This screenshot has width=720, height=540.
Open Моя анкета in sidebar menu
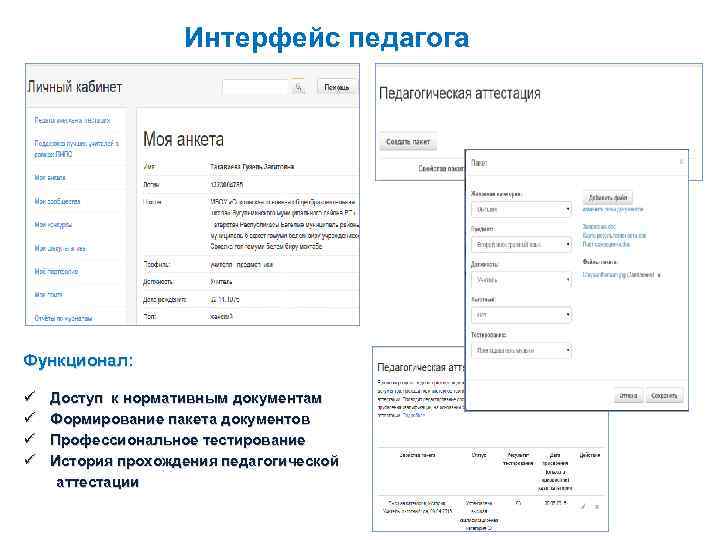coord(50,178)
